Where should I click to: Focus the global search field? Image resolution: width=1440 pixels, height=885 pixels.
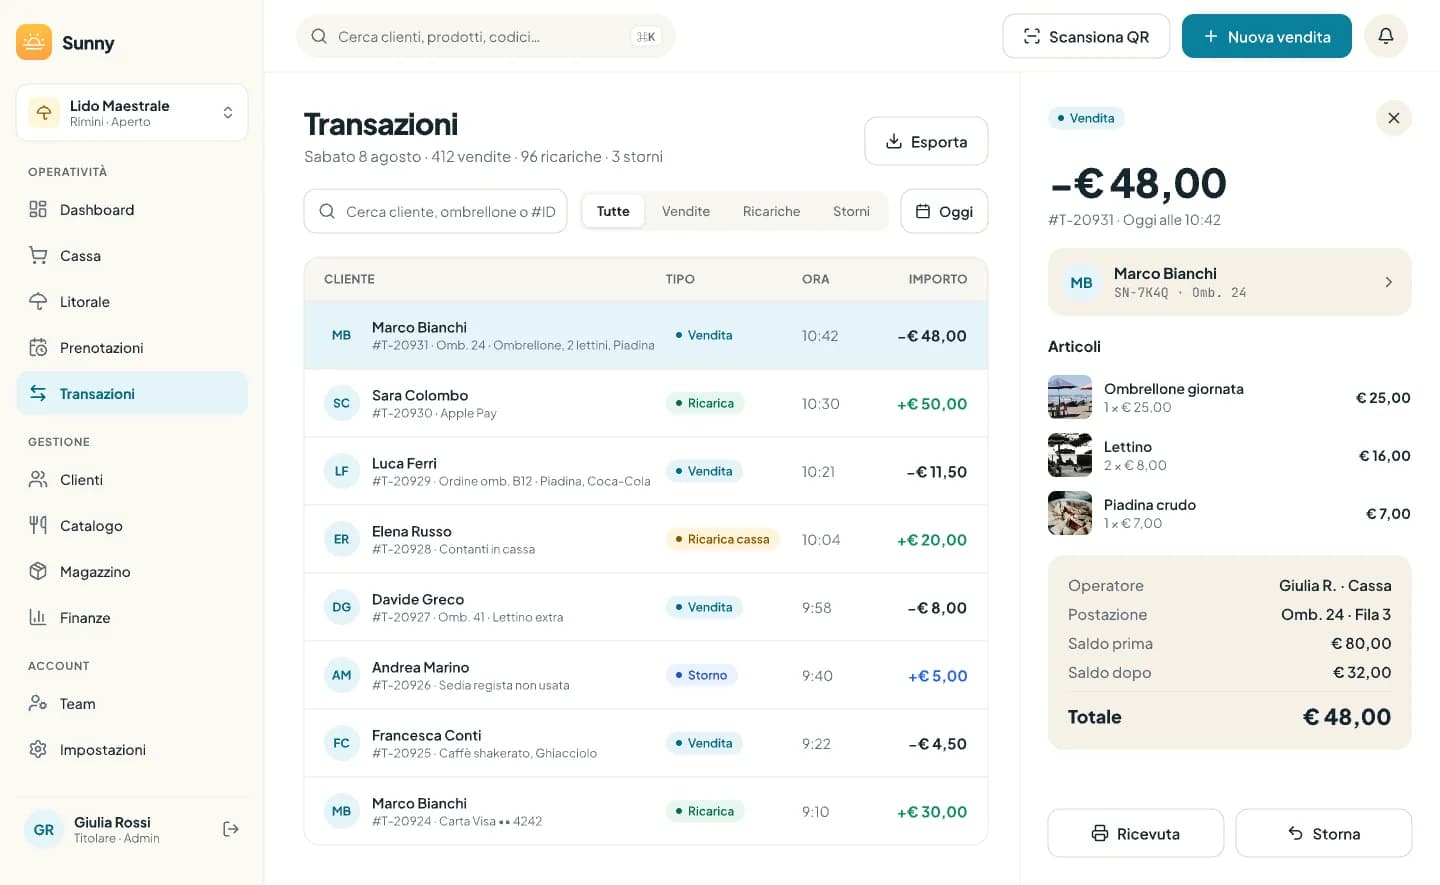click(485, 36)
